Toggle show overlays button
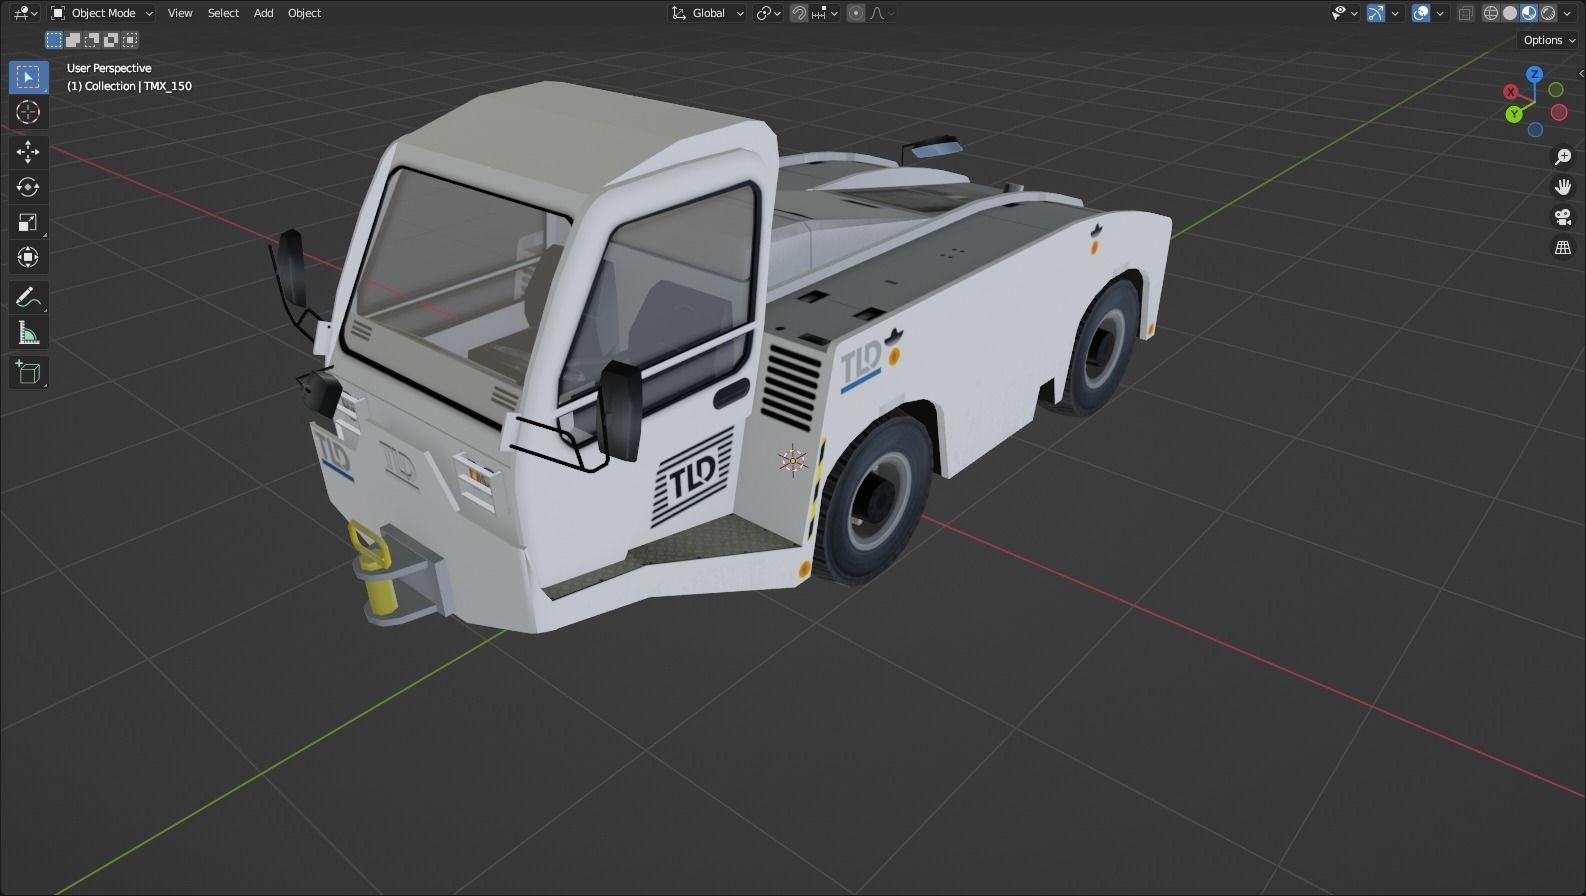1586x896 pixels. (1421, 13)
